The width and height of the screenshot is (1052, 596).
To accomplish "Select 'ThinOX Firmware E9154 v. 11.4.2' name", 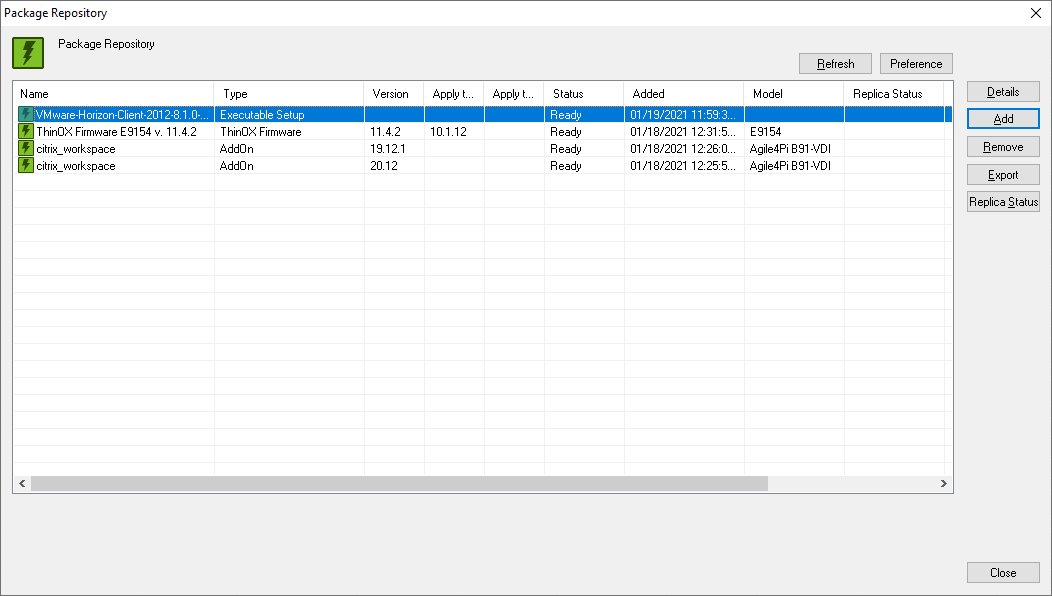I will point(117,132).
